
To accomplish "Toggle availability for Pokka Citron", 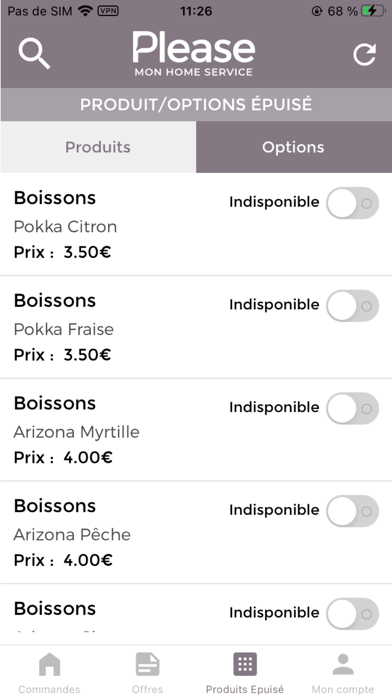I will click(353, 203).
